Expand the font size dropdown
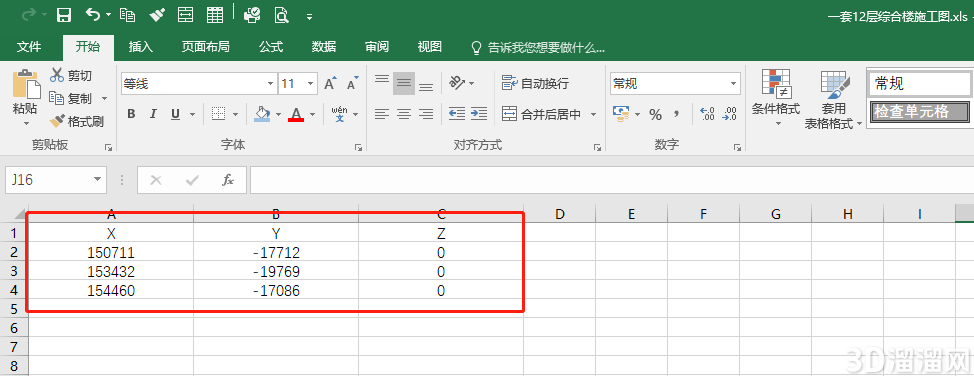The image size is (974, 376). 311,83
